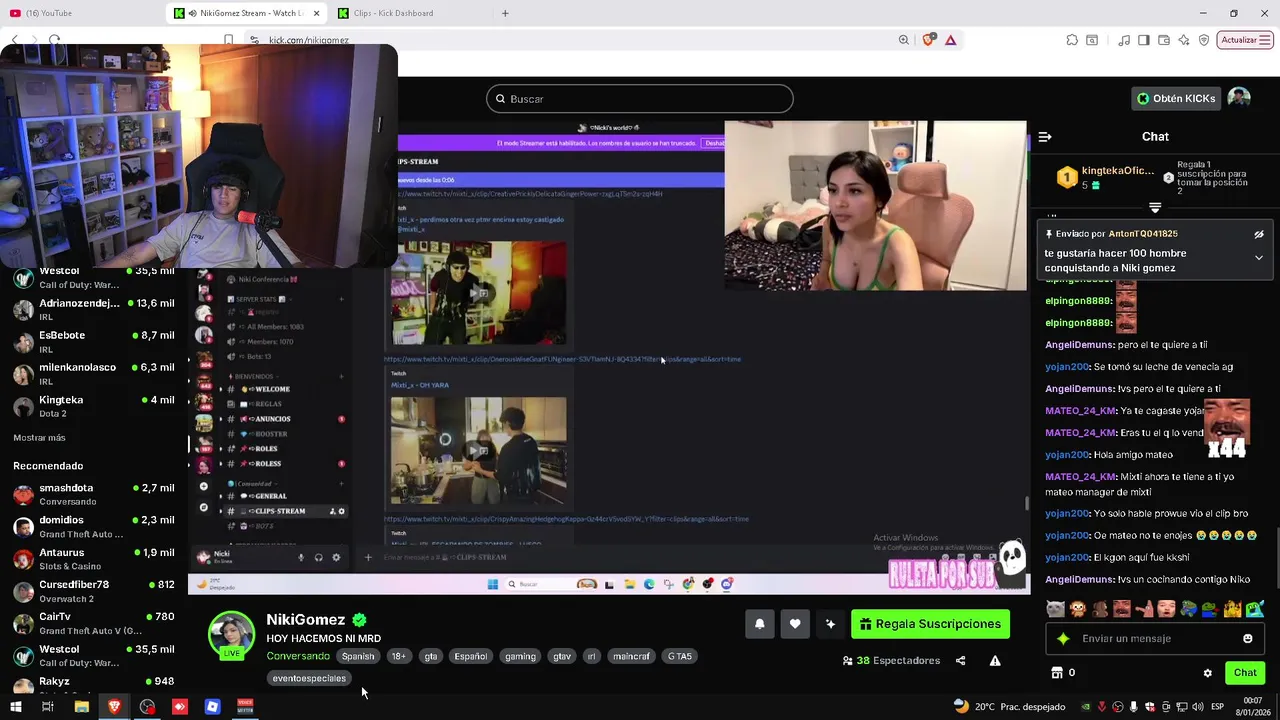Click the Brave Rewards triangle icon
This screenshot has height=720, width=1280.
950,40
